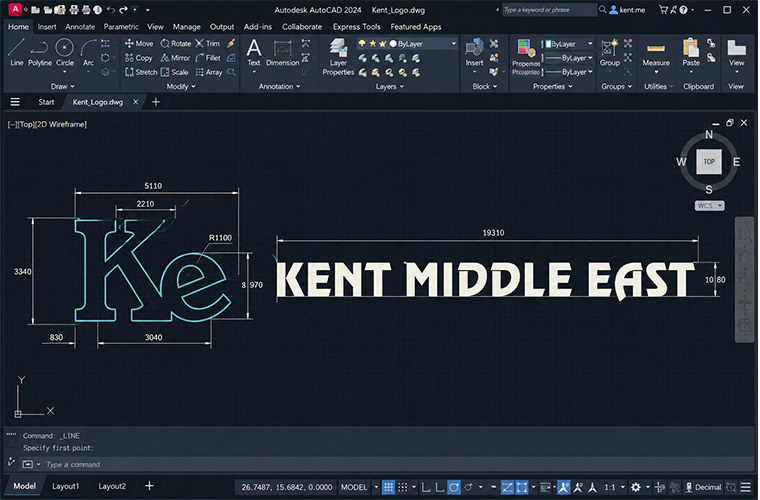Expand the Block panel
Screen dimensions: 760x500
coord(485,86)
